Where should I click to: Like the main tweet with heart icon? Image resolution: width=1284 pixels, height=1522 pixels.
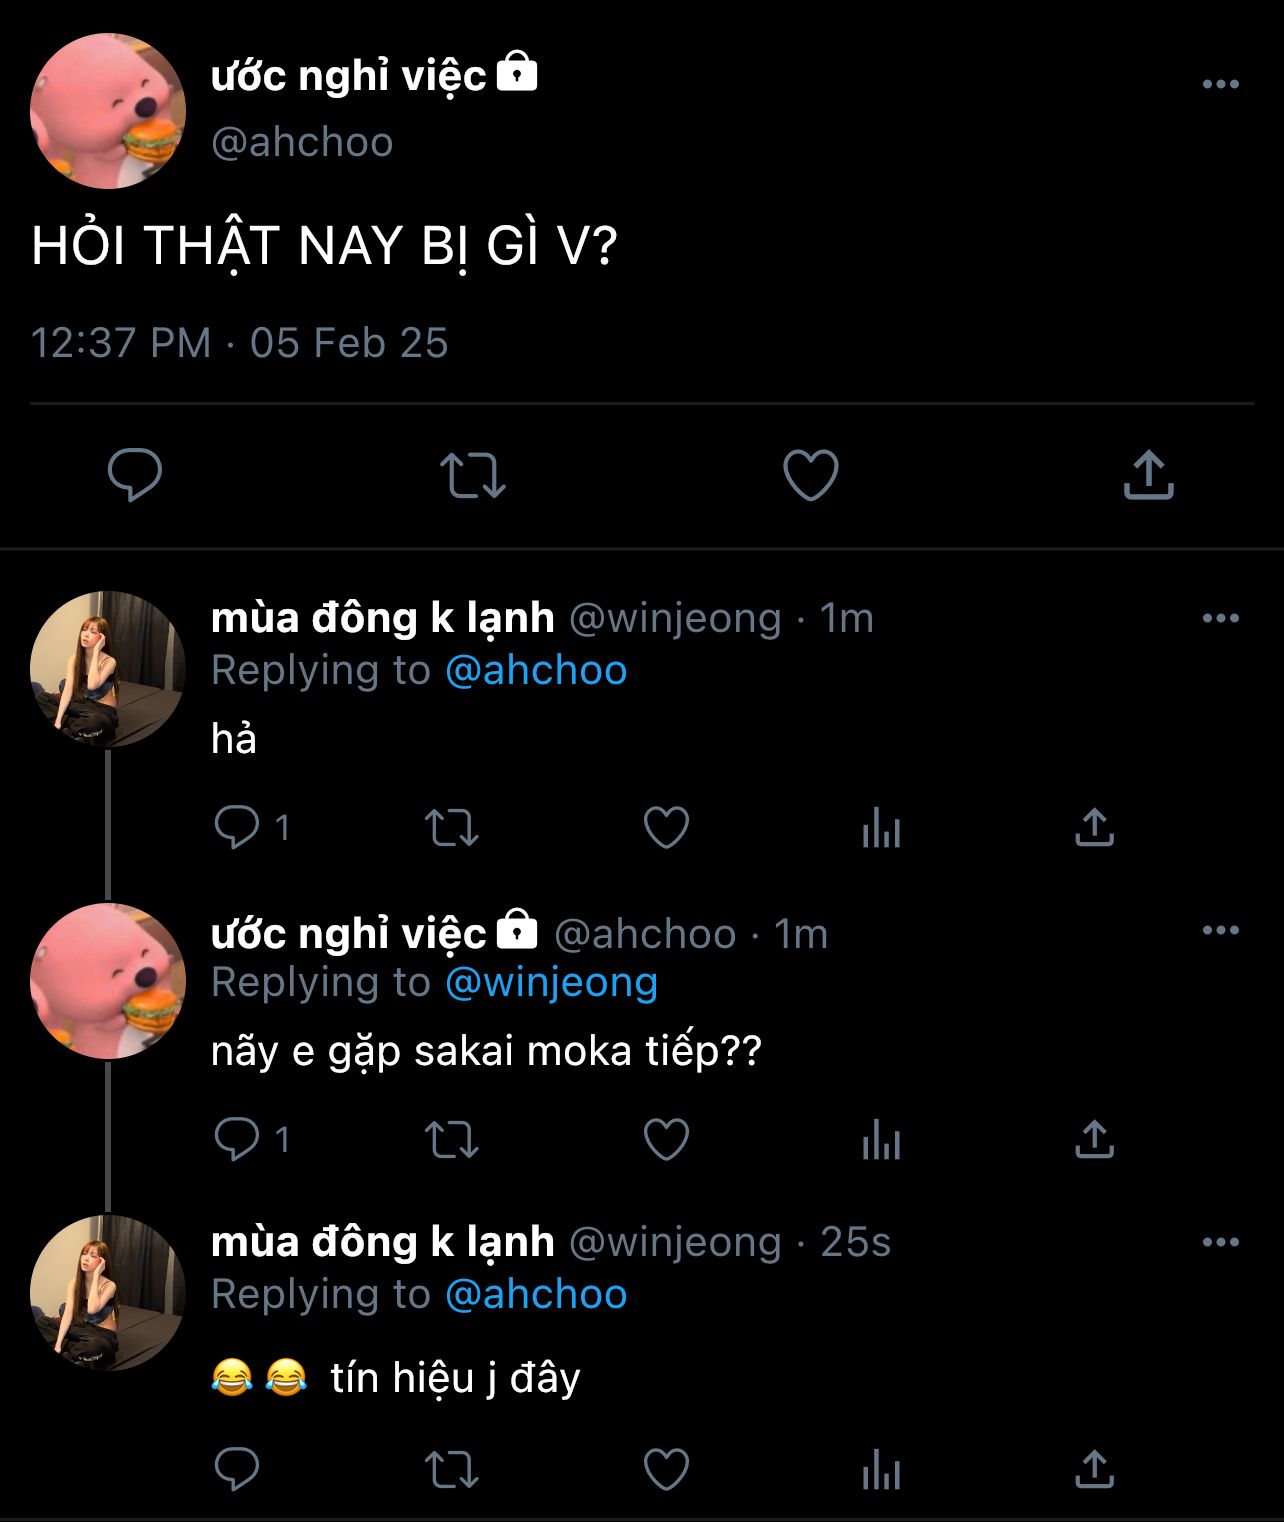(x=810, y=475)
